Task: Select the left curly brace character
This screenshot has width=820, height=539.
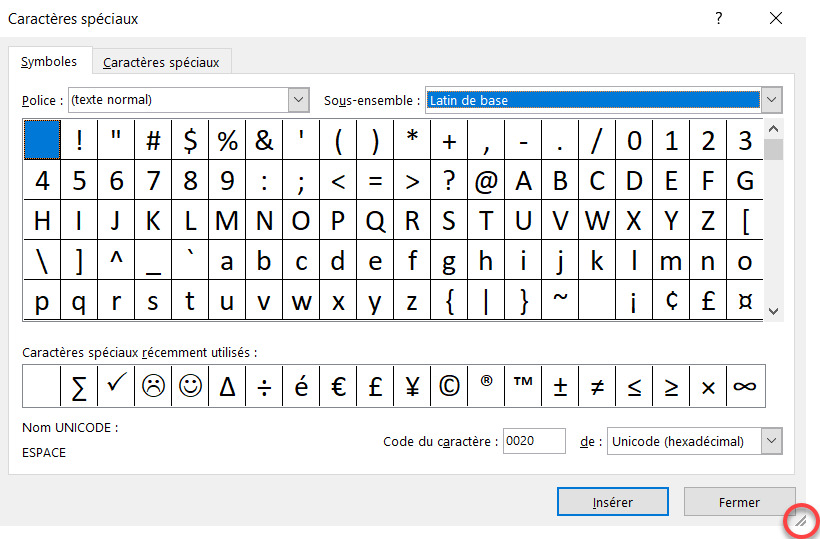Action: [449, 300]
